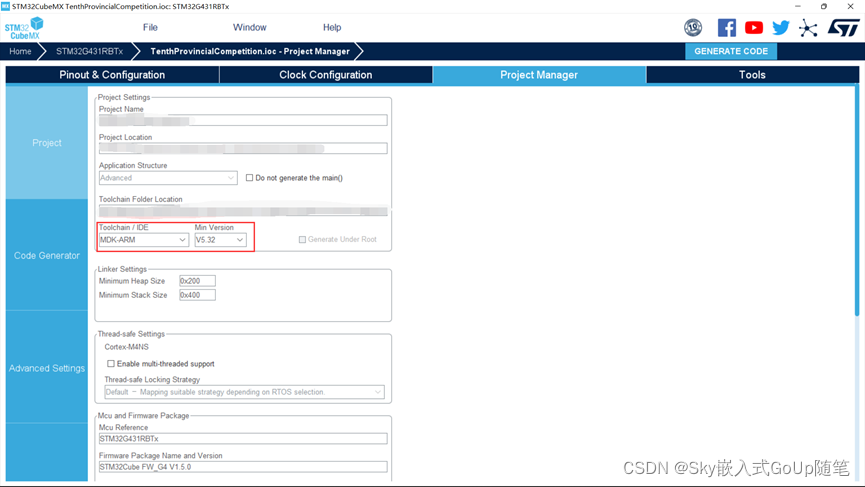Screen dimensions: 865x487
Task: Open the Min Version V5.32 dropdown
Action: tap(220, 240)
